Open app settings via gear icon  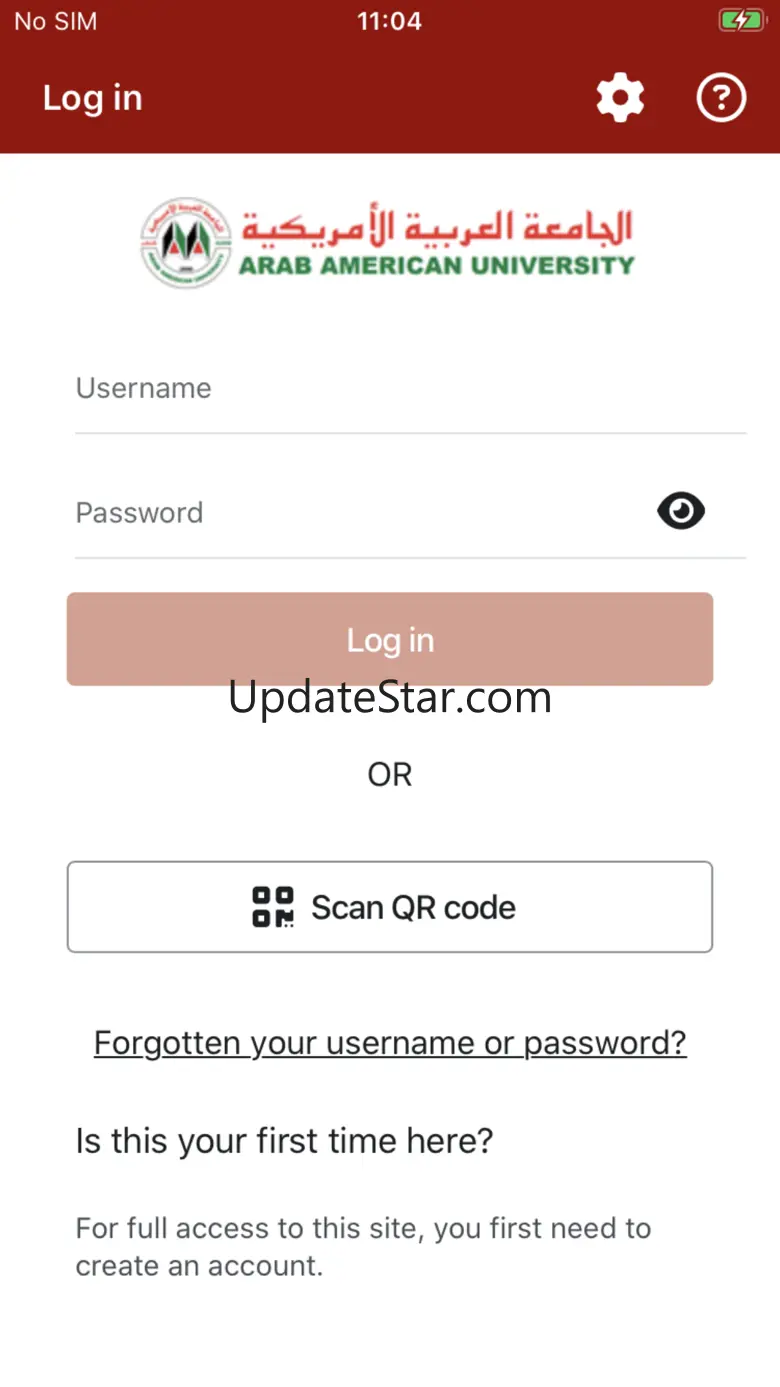pos(620,98)
